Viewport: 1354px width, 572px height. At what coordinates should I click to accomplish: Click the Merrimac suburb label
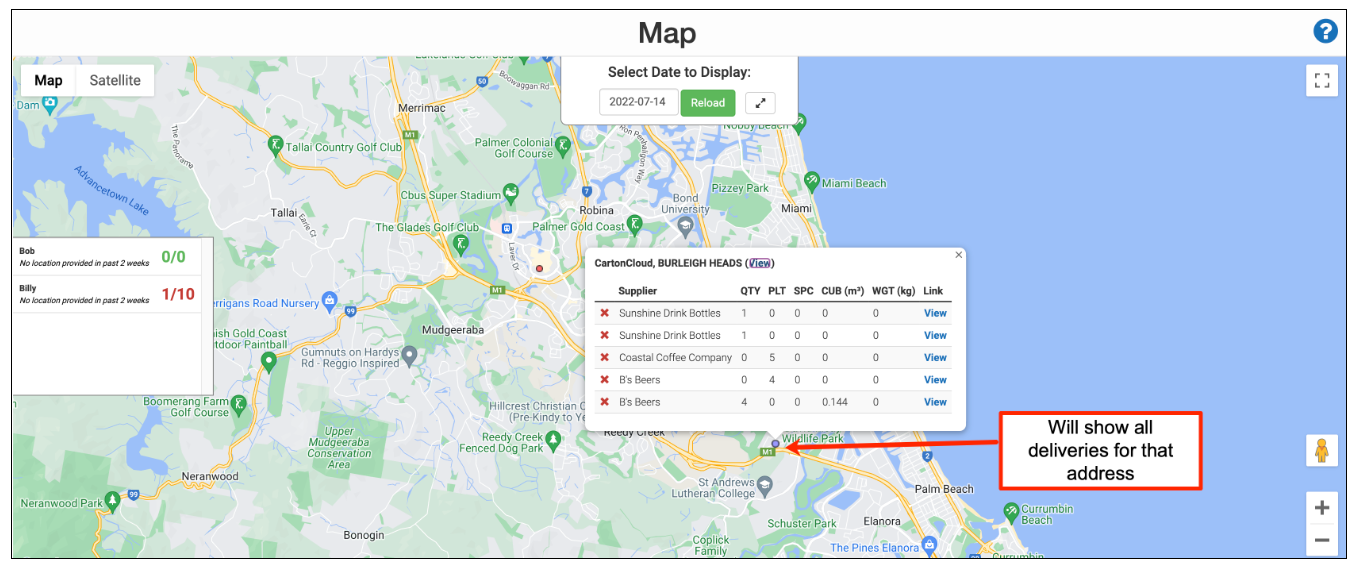tap(421, 107)
